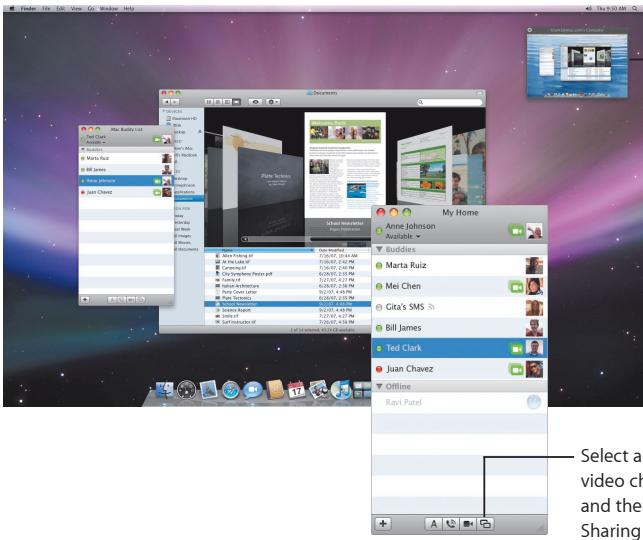Select offline buddy Ravi Patel
The height and width of the screenshot is (540, 643).
point(459,403)
